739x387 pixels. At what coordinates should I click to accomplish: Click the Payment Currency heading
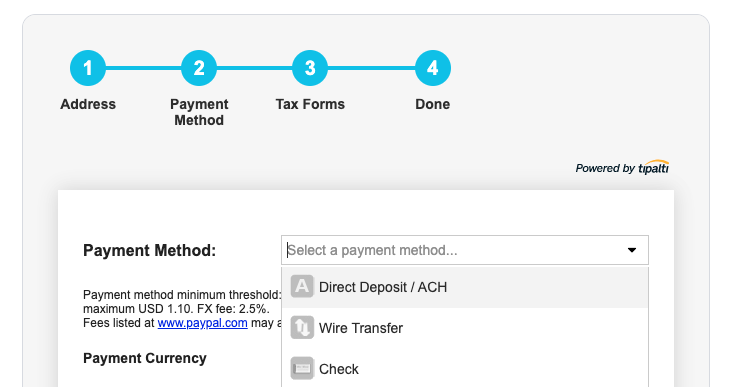pyautogui.click(x=145, y=358)
